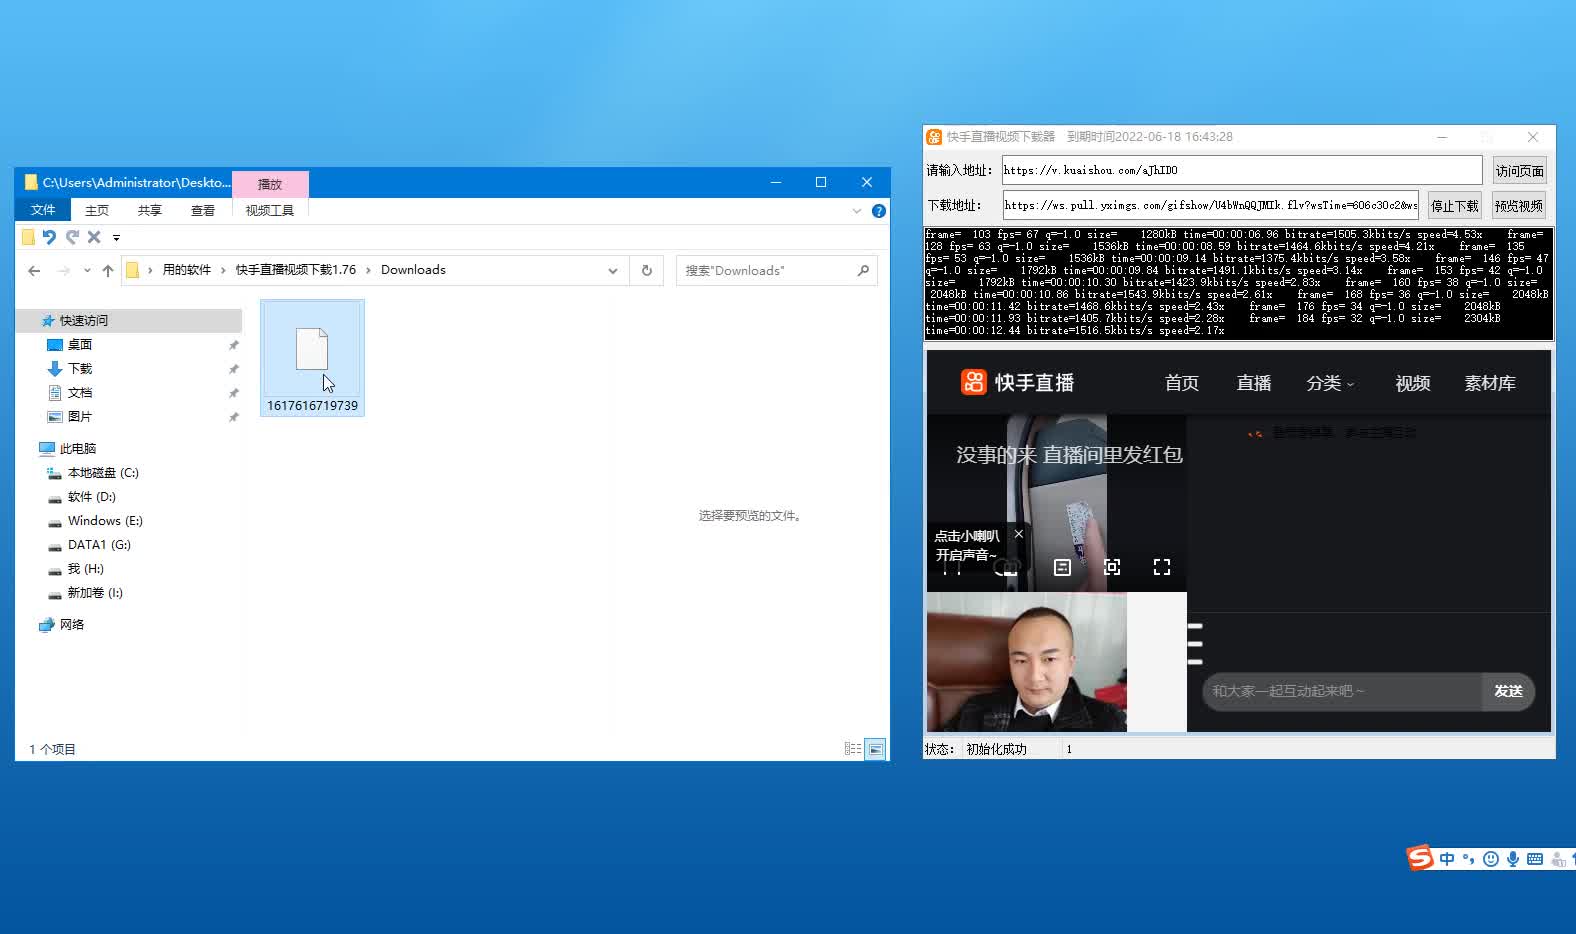Image resolution: width=1576 pixels, height=934 pixels.
Task: Open recent locations dropdown arrow in Explorer
Action: coord(87,270)
